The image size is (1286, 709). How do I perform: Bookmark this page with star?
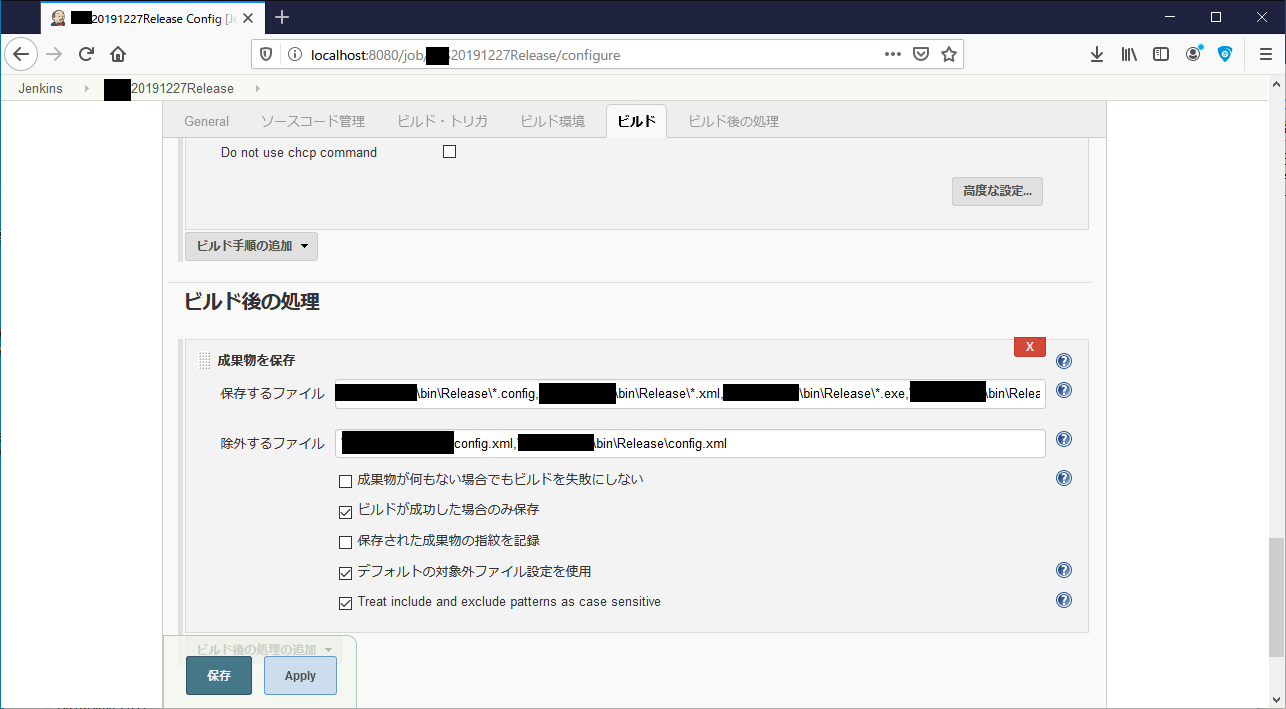click(x=948, y=54)
